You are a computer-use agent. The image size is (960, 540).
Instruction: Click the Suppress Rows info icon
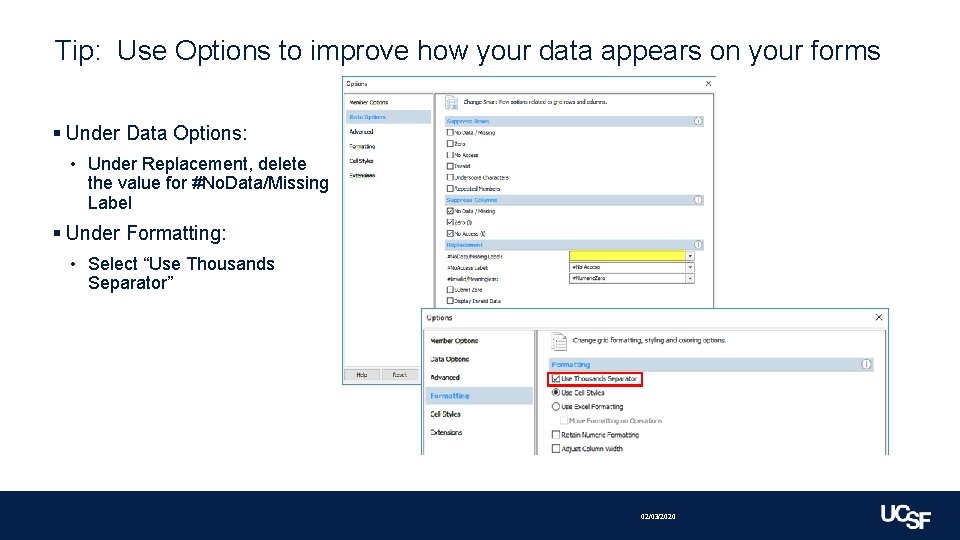pos(697,121)
